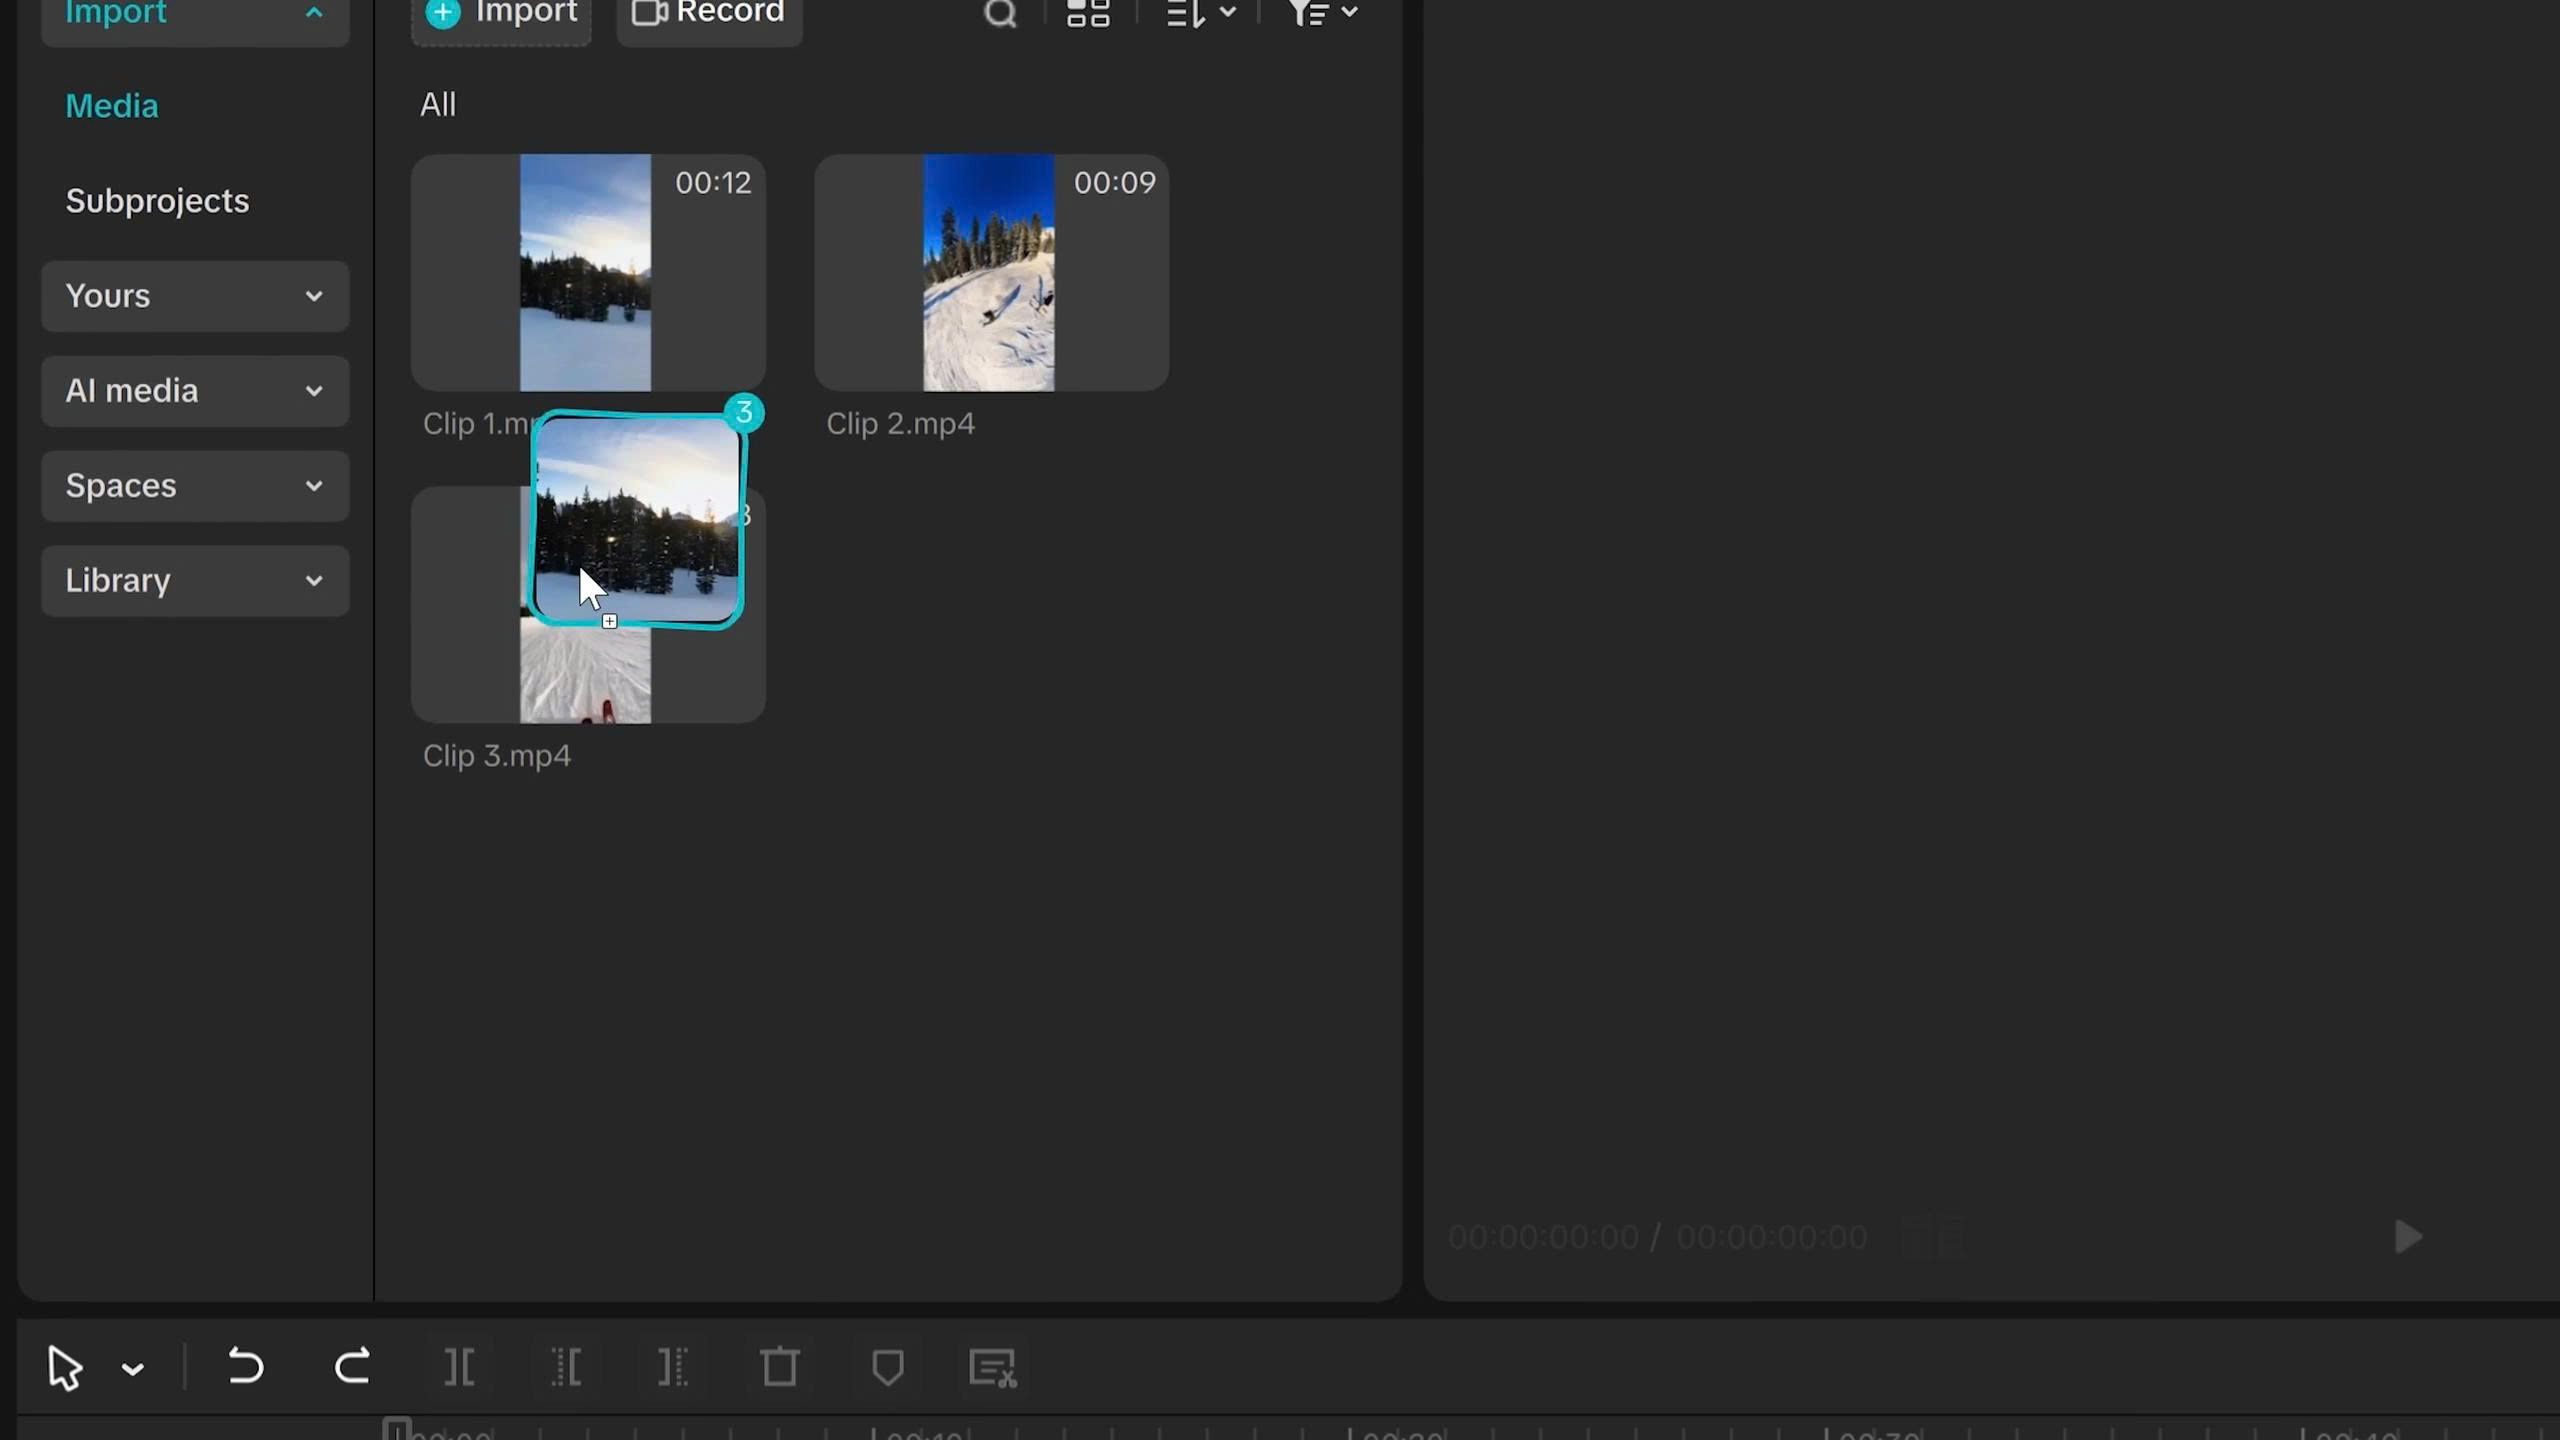The height and width of the screenshot is (1440, 2560).
Task: Open the Media tab
Action: click(112, 106)
